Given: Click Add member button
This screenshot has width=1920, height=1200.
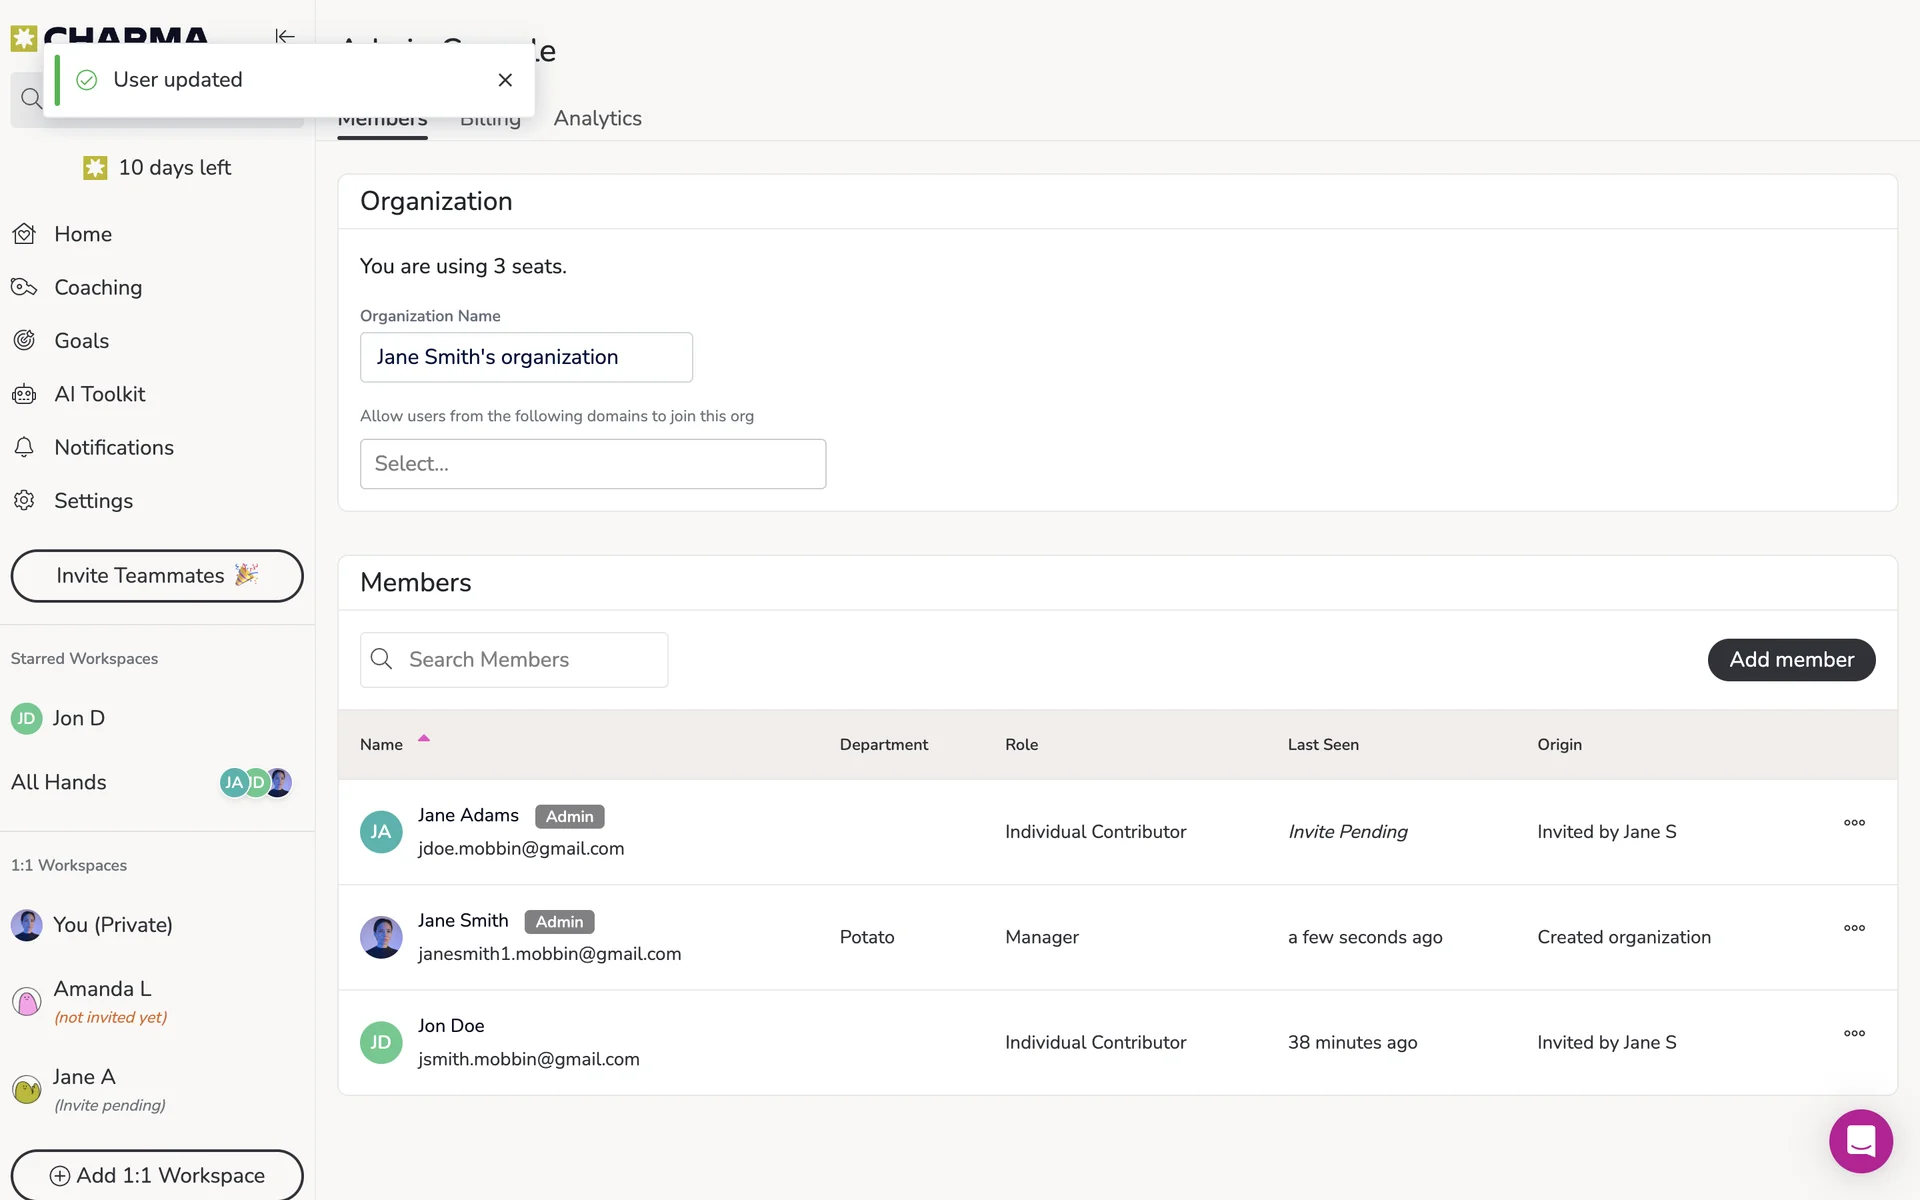Looking at the screenshot, I should click(x=1790, y=660).
